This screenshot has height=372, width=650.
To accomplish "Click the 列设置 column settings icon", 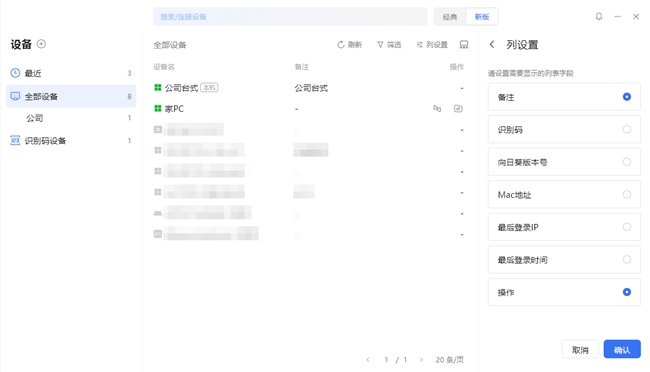I will pos(420,45).
